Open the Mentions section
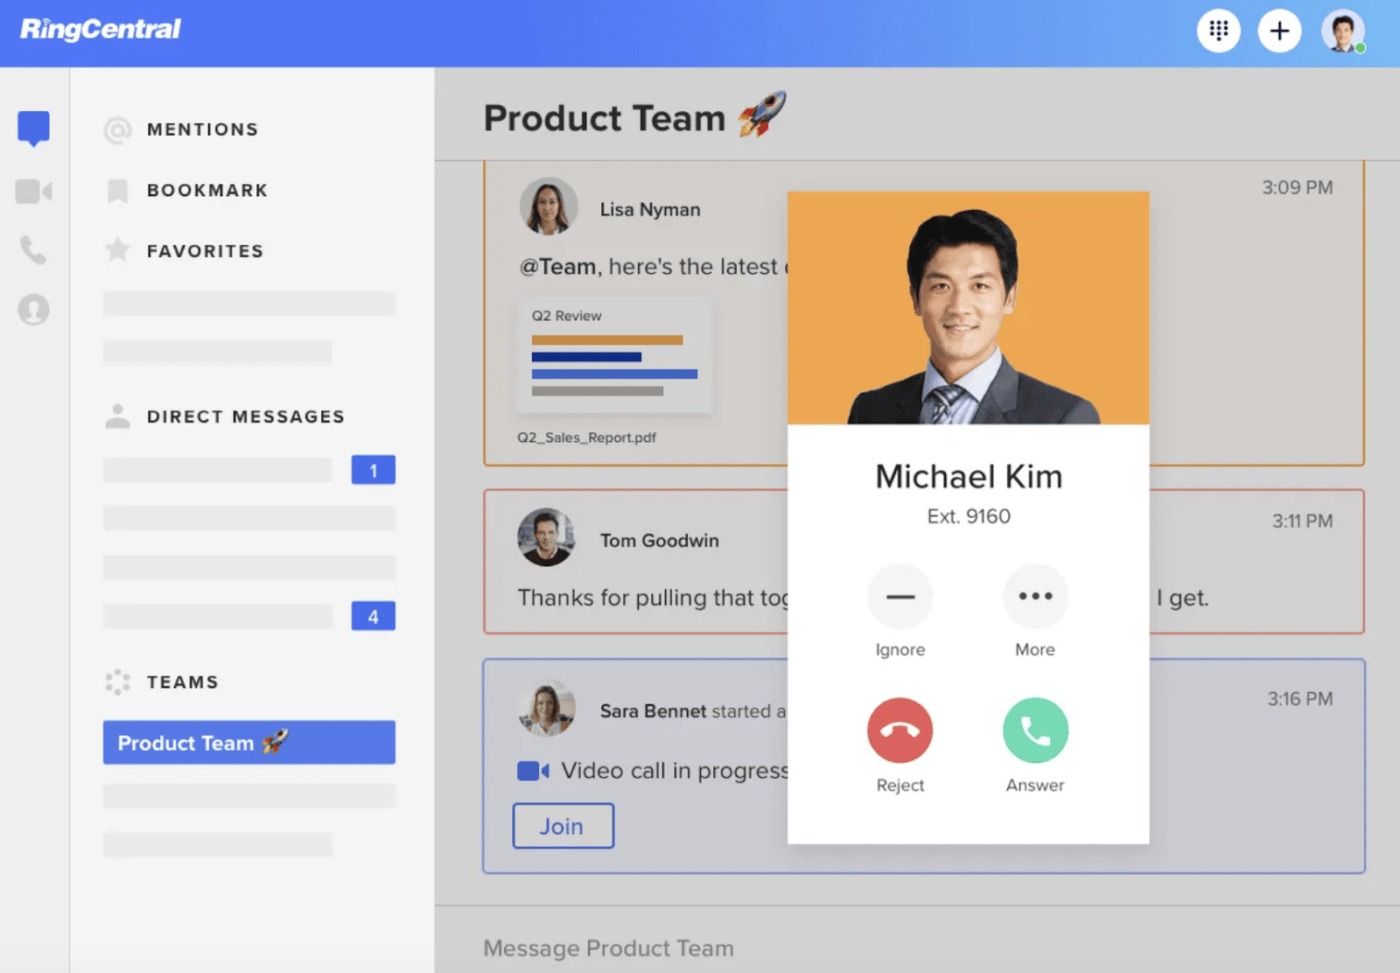The image size is (1400, 973). click(x=202, y=130)
